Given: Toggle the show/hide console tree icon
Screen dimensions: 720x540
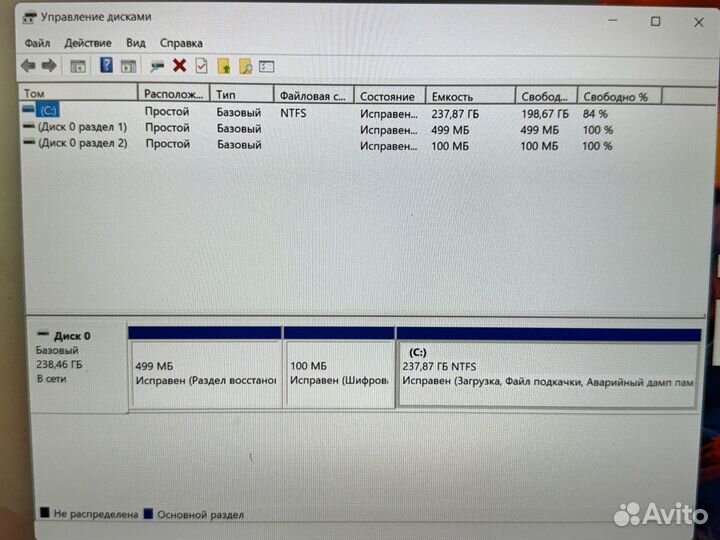Looking at the screenshot, I should tap(78, 67).
